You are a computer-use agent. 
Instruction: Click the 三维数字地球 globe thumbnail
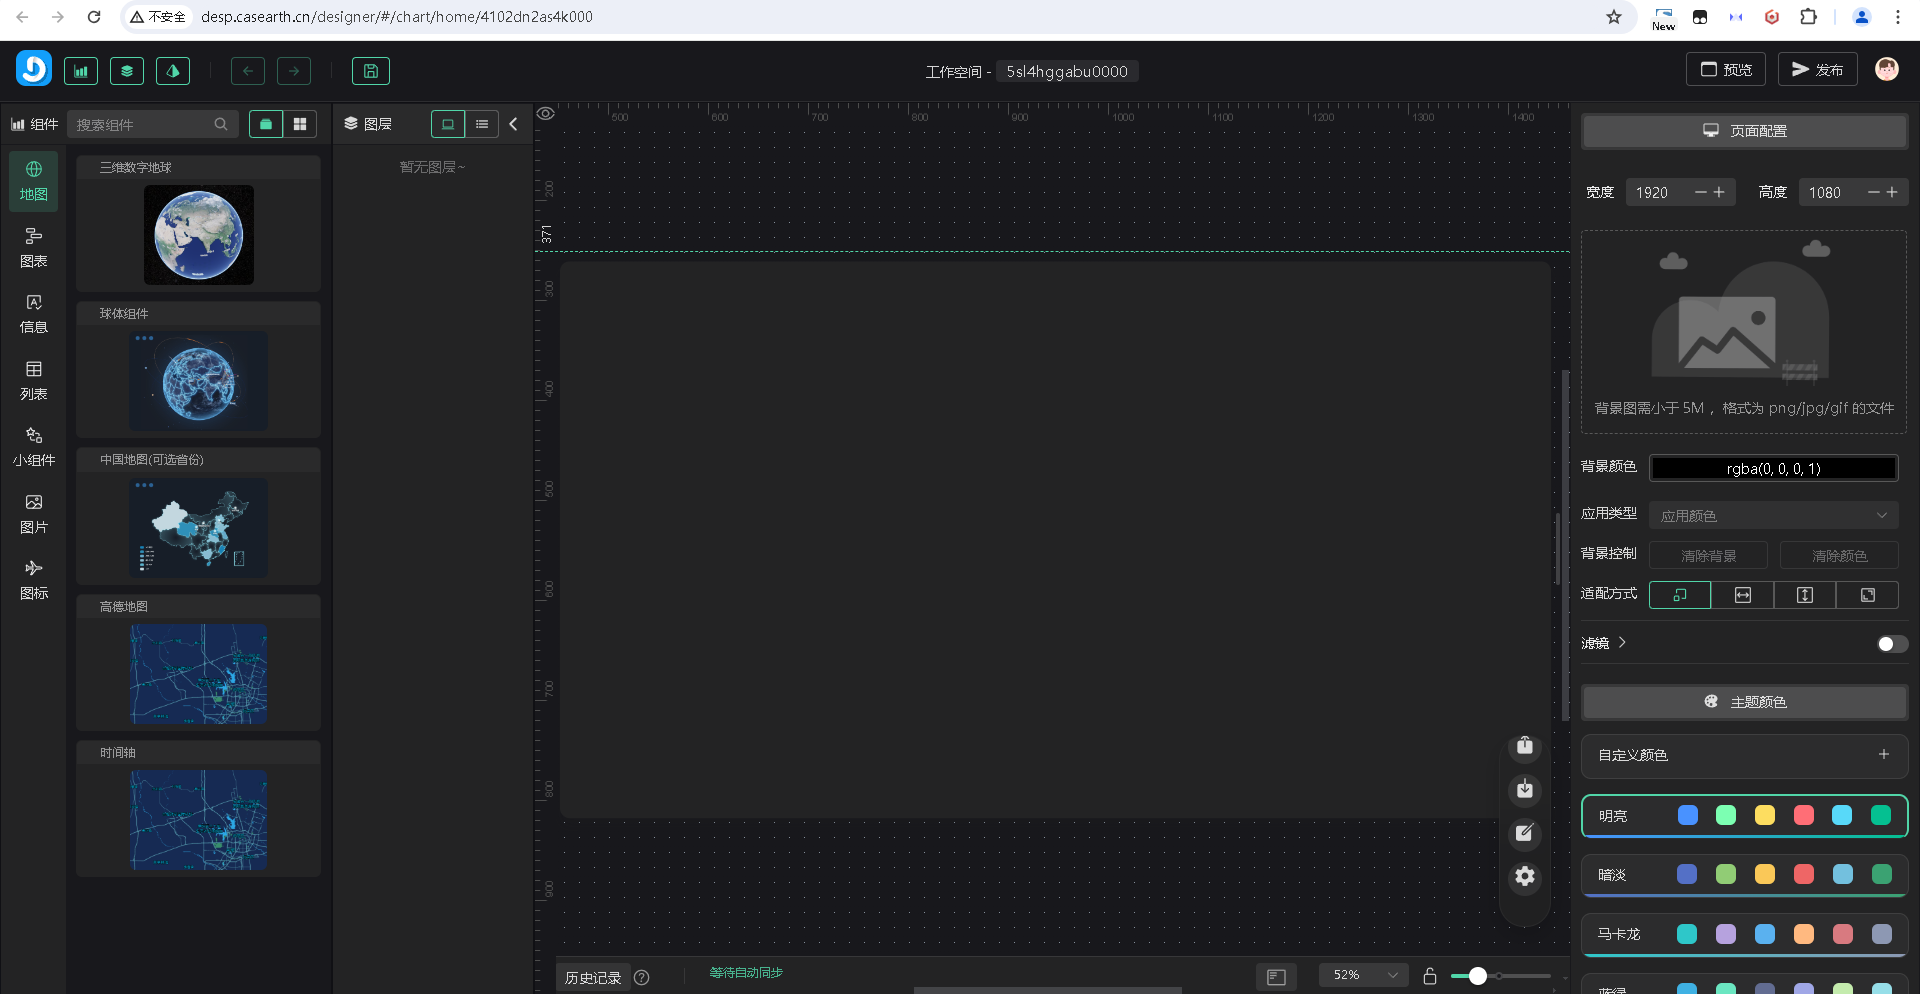coord(199,235)
